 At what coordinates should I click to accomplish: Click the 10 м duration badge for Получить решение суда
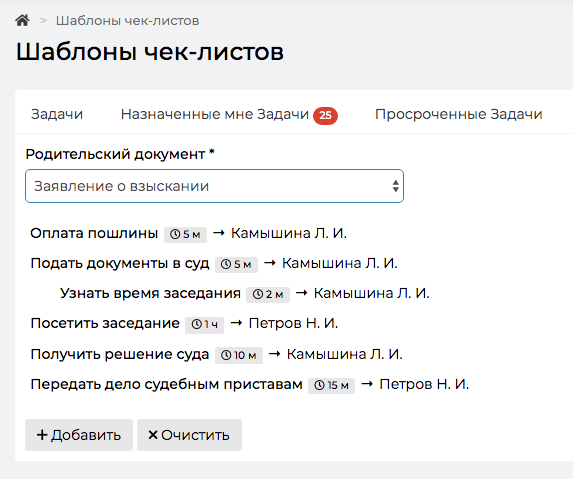(x=239, y=355)
